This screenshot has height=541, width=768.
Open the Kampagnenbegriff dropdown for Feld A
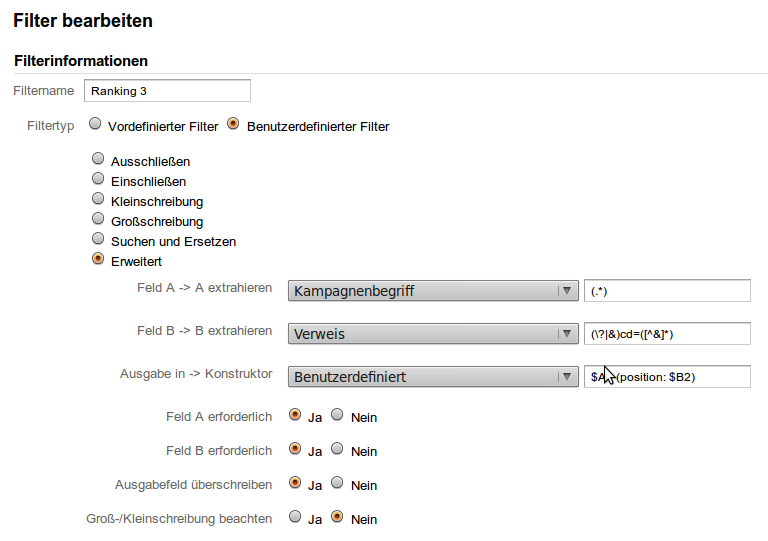[x=433, y=291]
